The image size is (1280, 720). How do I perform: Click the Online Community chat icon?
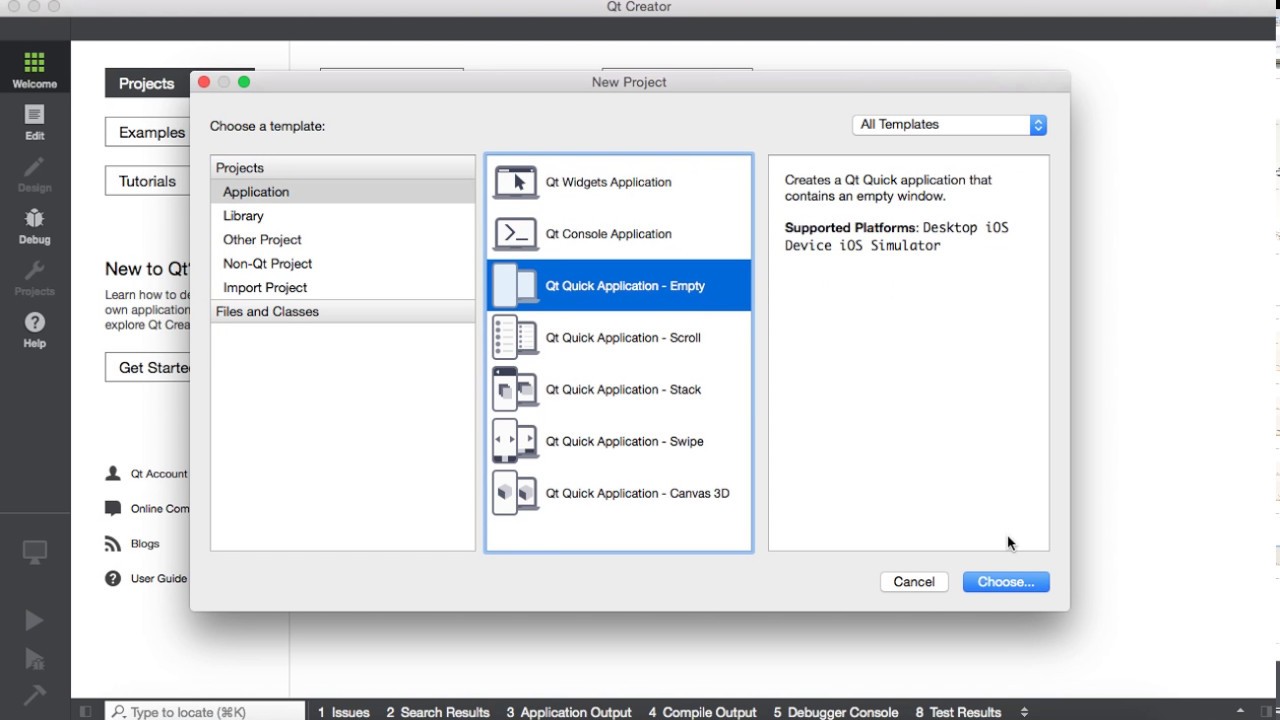click(113, 508)
